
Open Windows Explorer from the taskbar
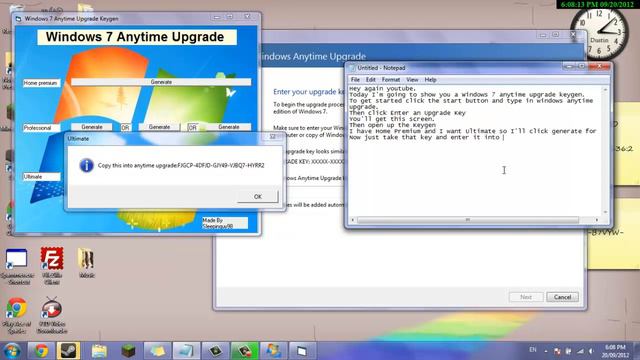[x=98, y=351]
